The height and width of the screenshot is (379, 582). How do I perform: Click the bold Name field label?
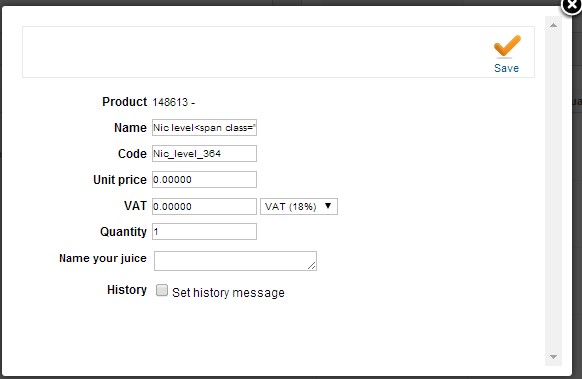pyautogui.click(x=130, y=128)
